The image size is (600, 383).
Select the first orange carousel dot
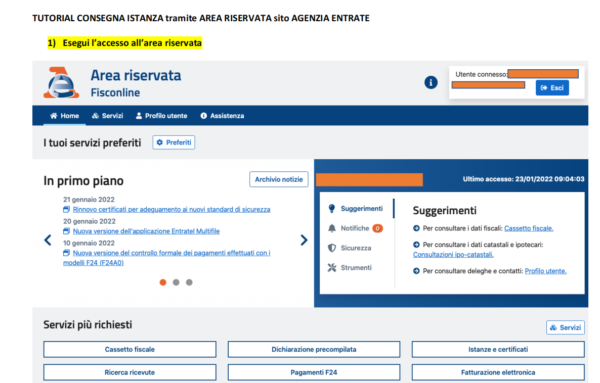pyautogui.click(x=163, y=282)
